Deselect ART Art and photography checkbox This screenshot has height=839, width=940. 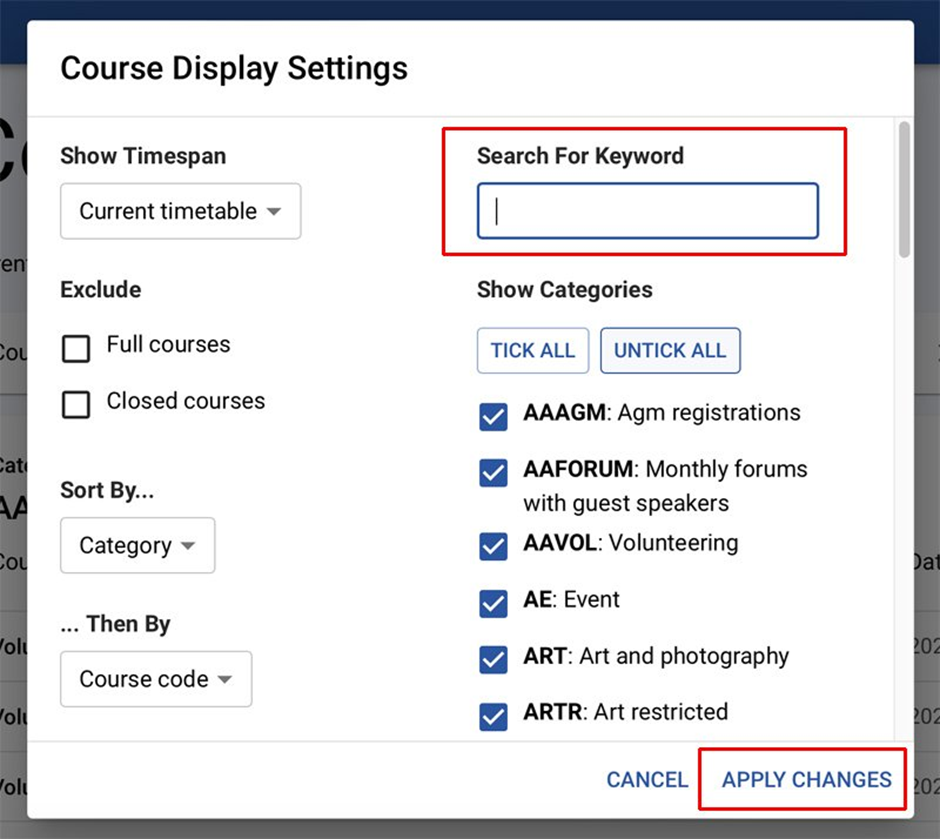[x=493, y=659]
